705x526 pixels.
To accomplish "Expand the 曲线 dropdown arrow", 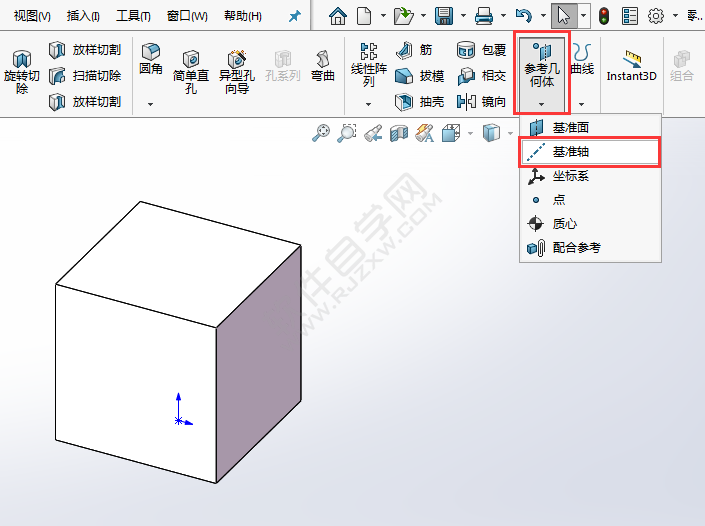I will 582,104.
